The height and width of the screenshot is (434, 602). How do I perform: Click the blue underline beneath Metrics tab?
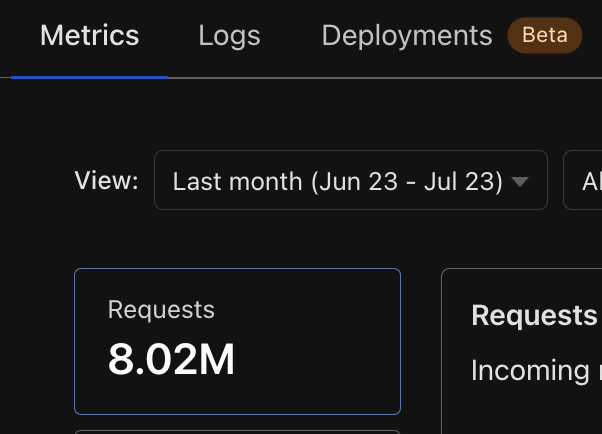(89, 76)
